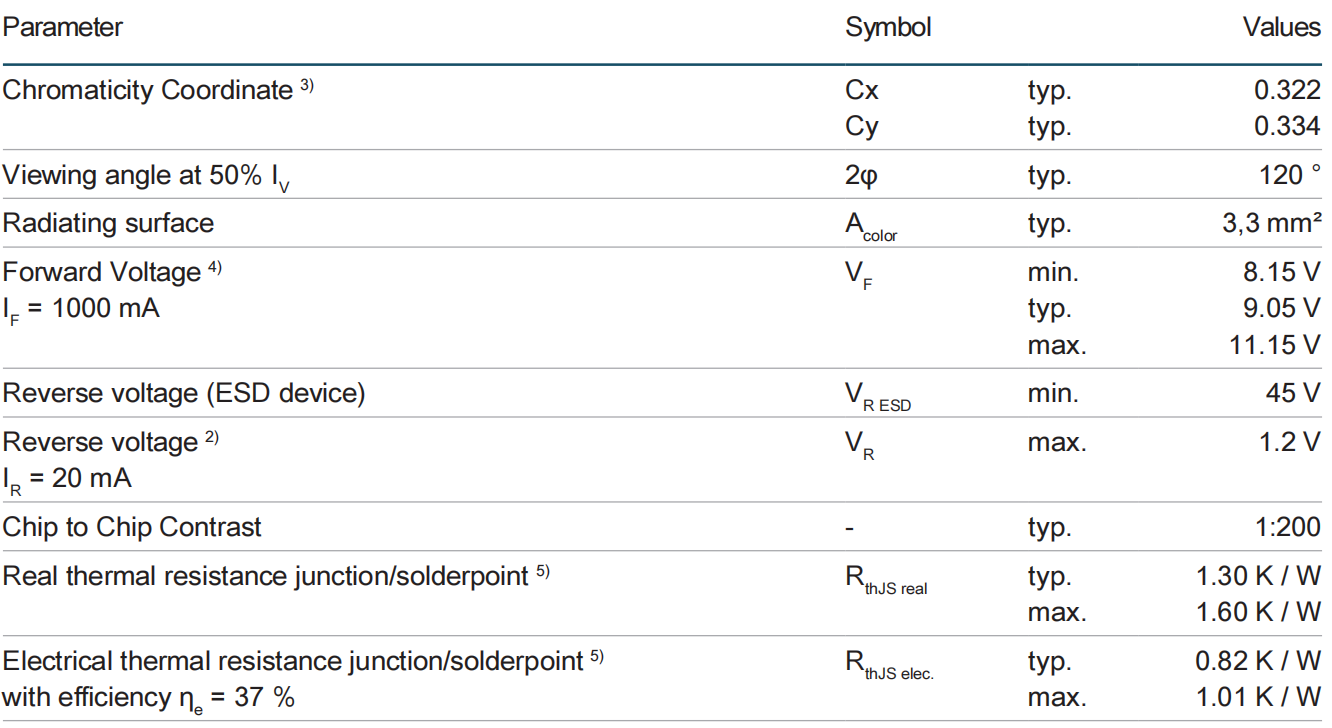This screenshot has width=1332, height=728.
Task: Select the Cx value 0.322
Action: pos(1287,90)
